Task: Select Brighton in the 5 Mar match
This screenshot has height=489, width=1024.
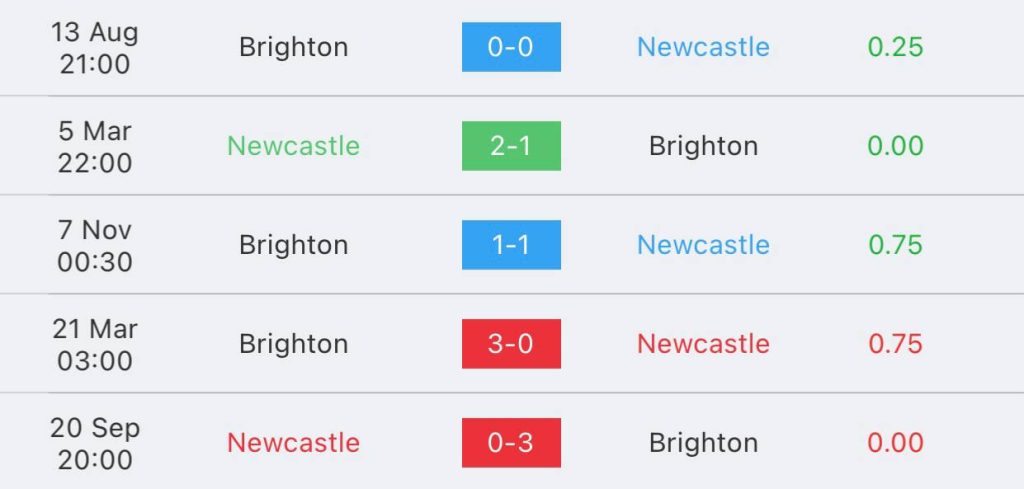Action: click(703, 146)
